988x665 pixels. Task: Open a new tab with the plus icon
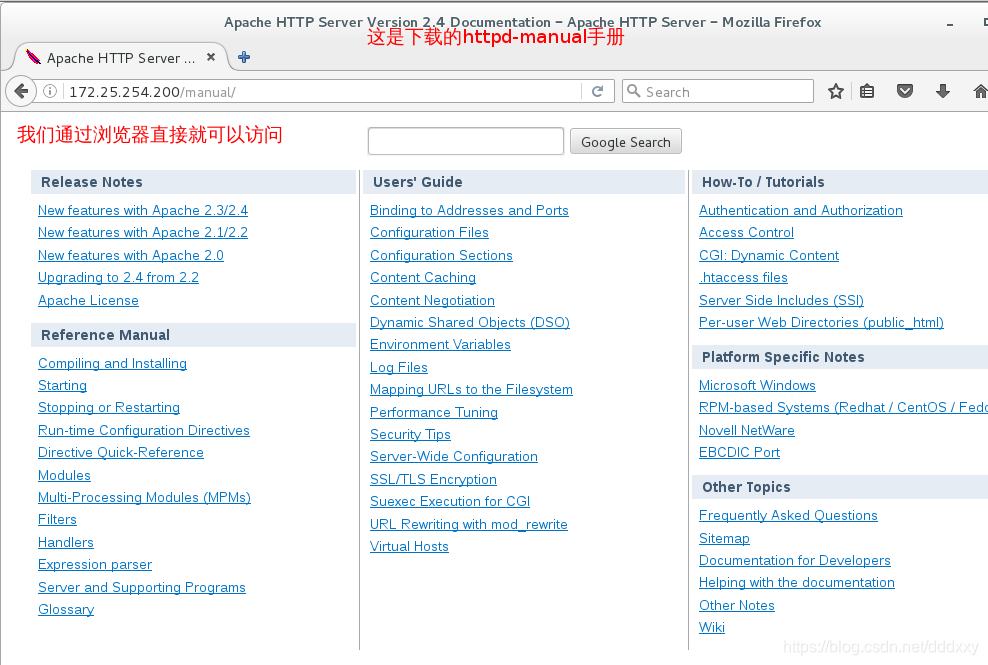[244, 57]
